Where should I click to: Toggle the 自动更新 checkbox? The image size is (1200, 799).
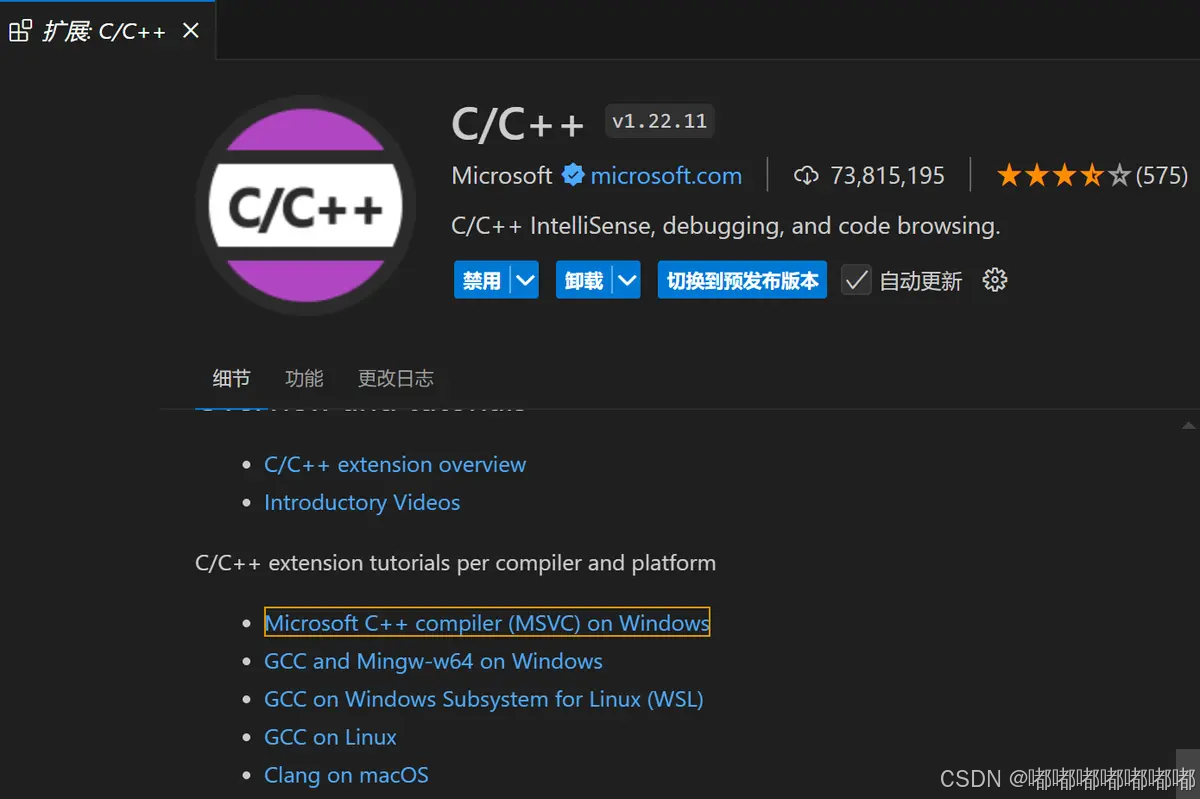(856, 280)
